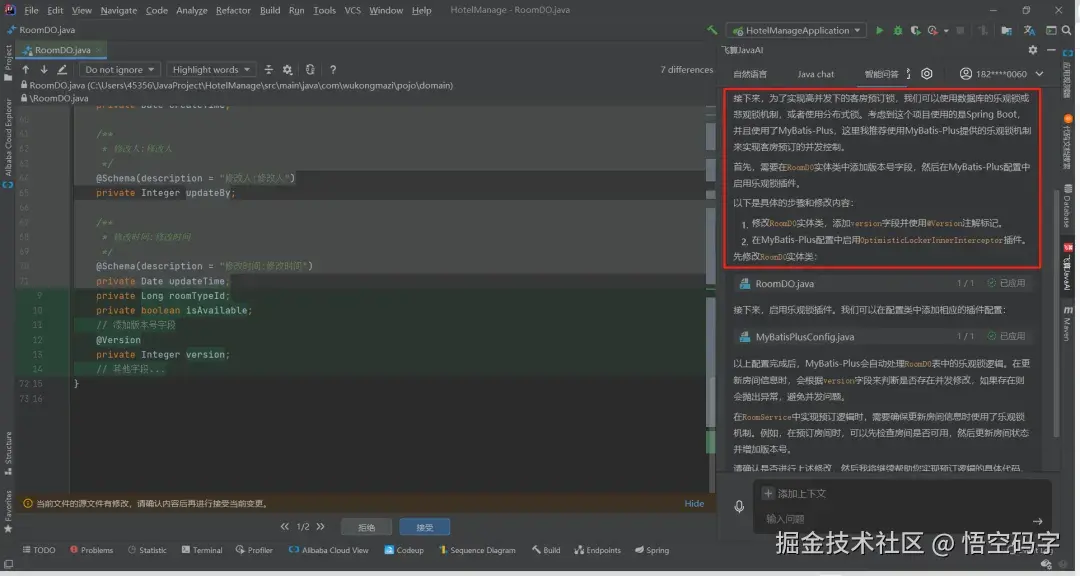Screen dimensions: 1080x576
Task: Open the 'Do not ignore' whitespace dropdown
Action: click(x=120, y=70)
